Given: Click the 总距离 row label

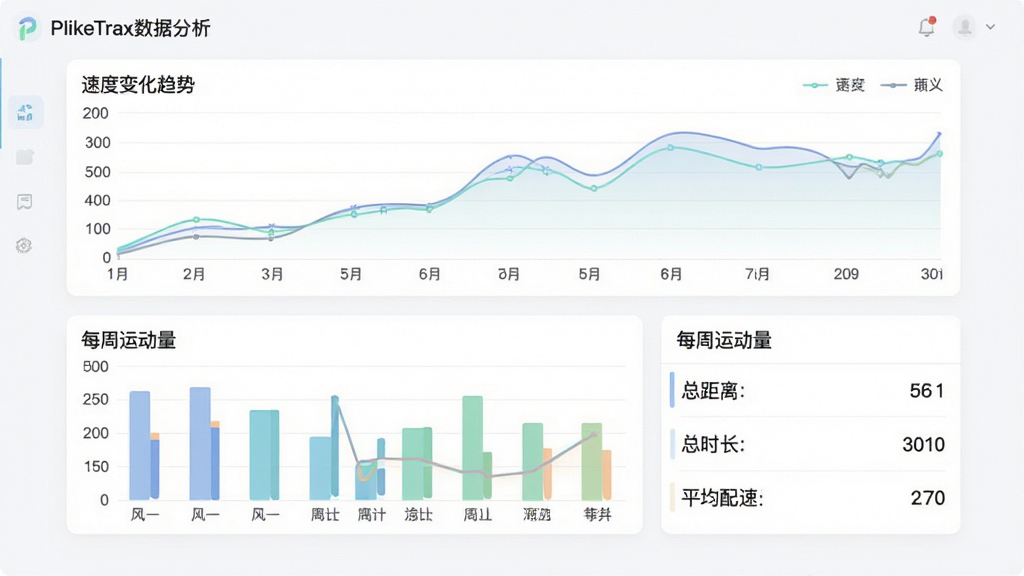Looking at the screenshot, I should 713,391.
